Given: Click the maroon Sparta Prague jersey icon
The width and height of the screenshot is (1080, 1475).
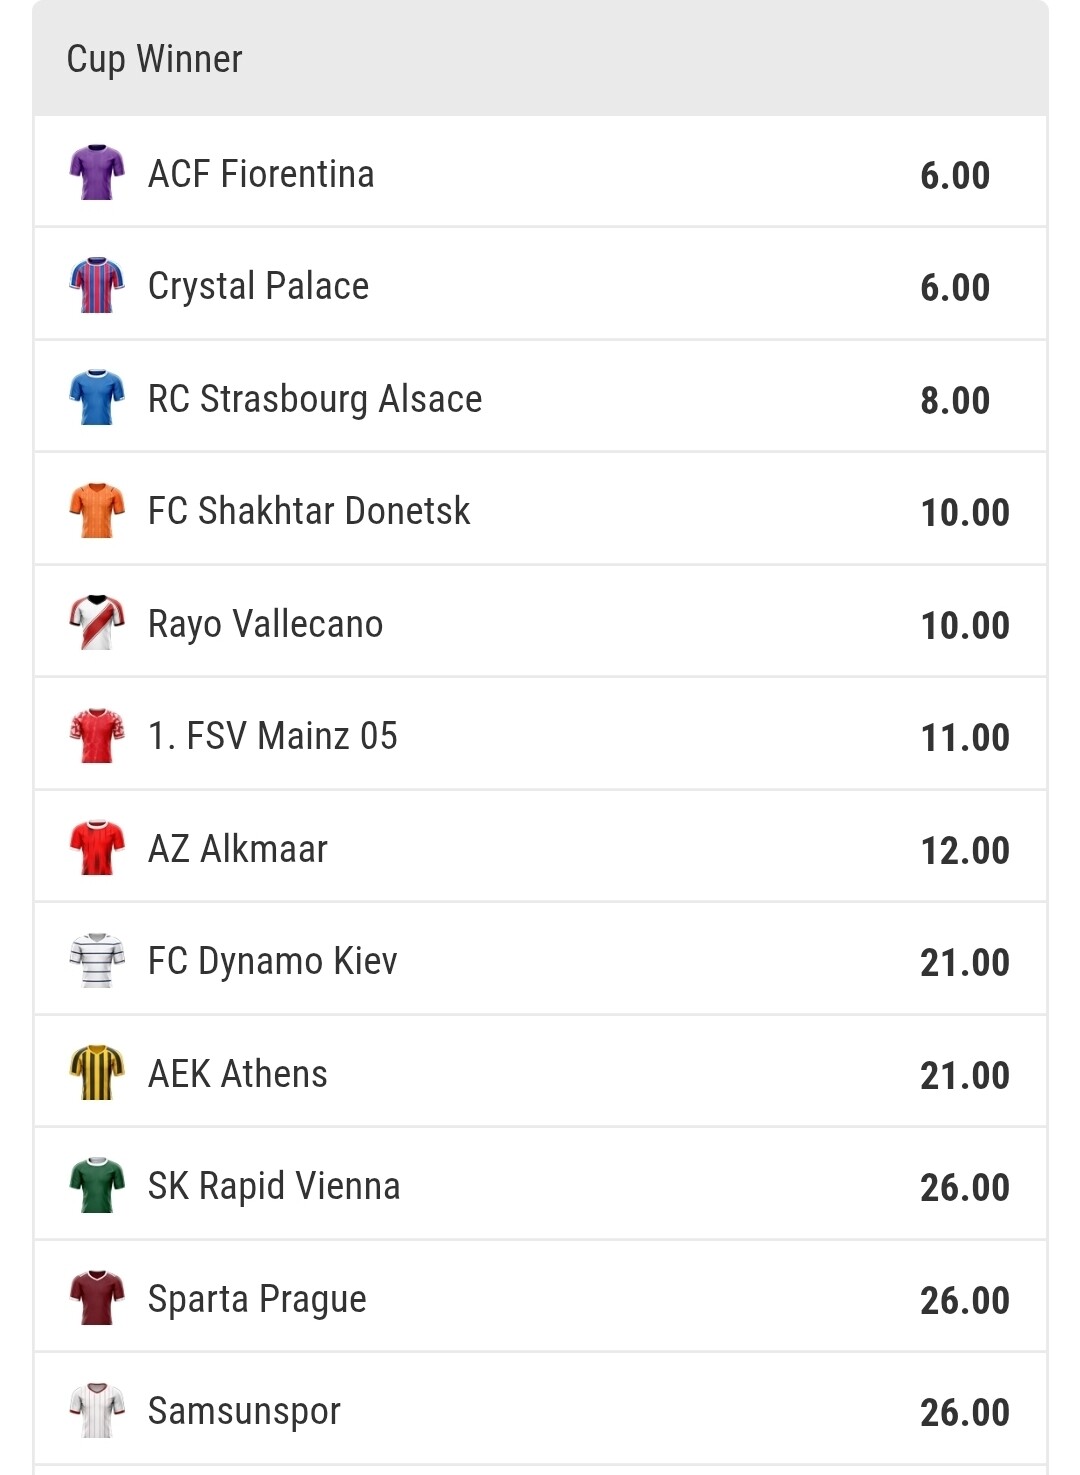Looking at the screenshot, I should [x=97, y=1298].
